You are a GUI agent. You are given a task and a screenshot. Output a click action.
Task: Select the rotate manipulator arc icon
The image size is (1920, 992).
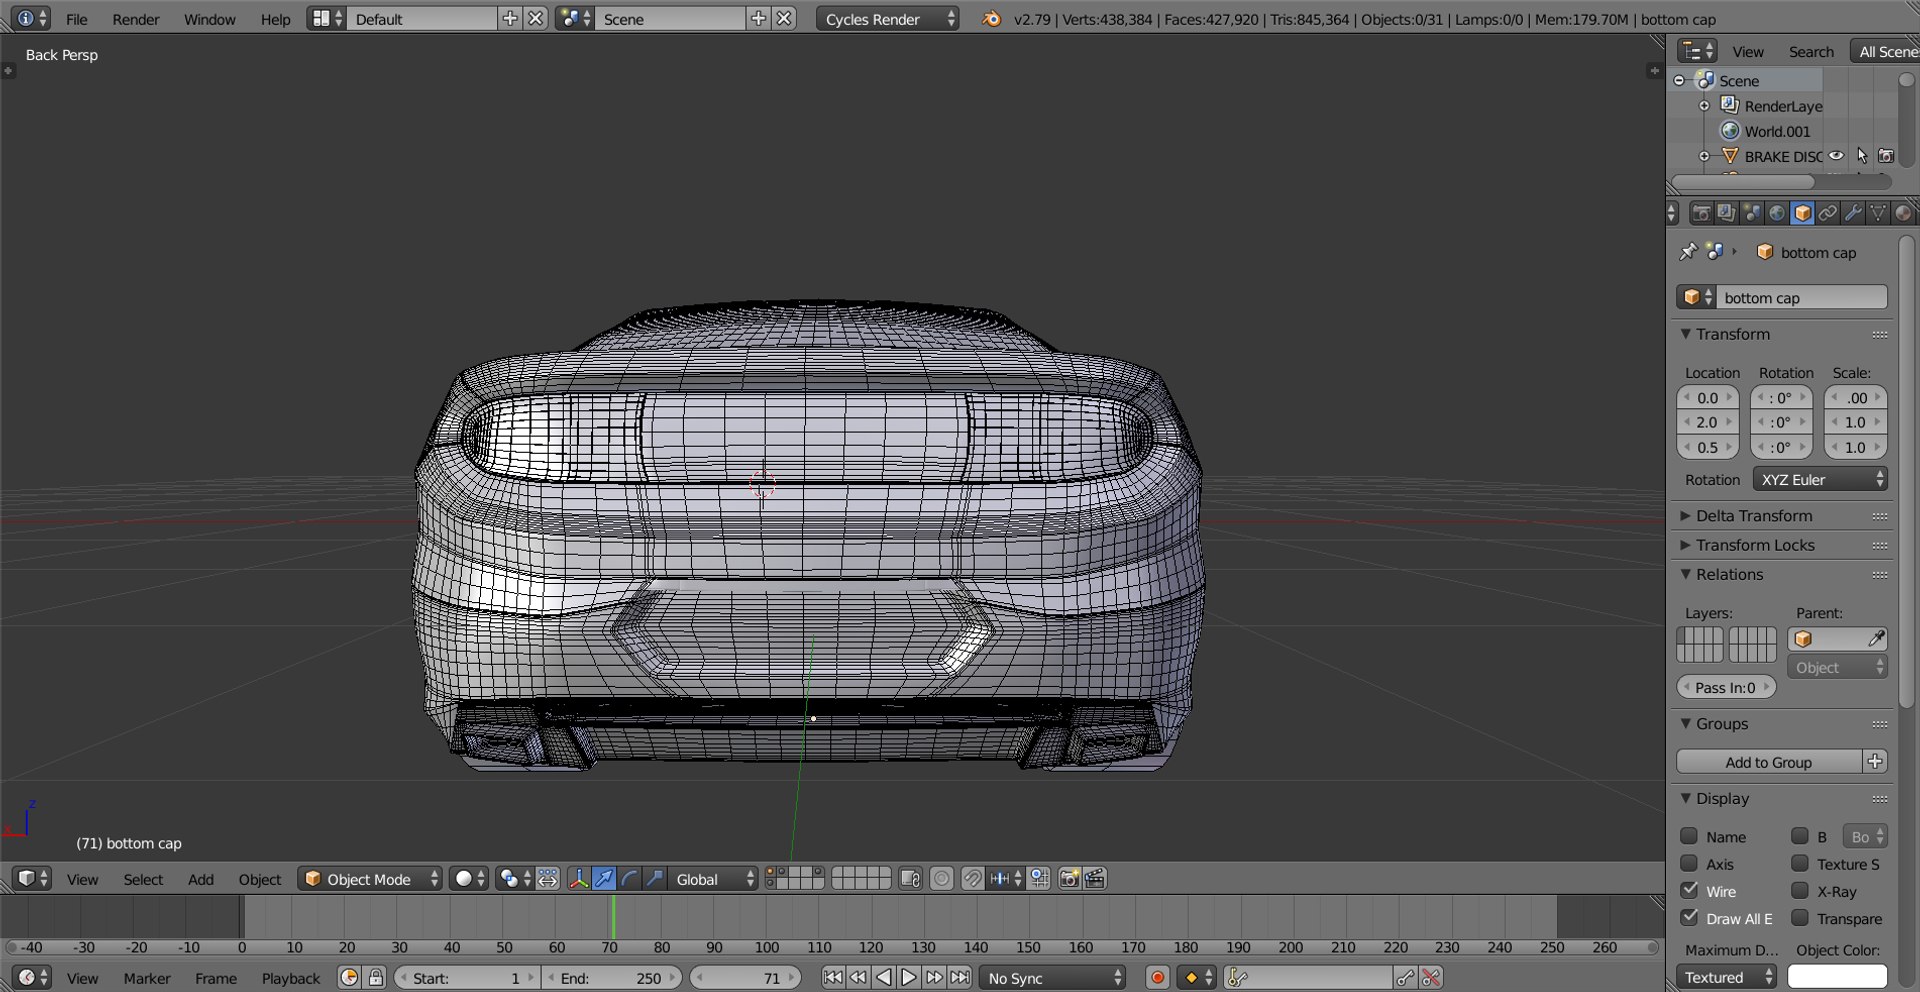629,879
